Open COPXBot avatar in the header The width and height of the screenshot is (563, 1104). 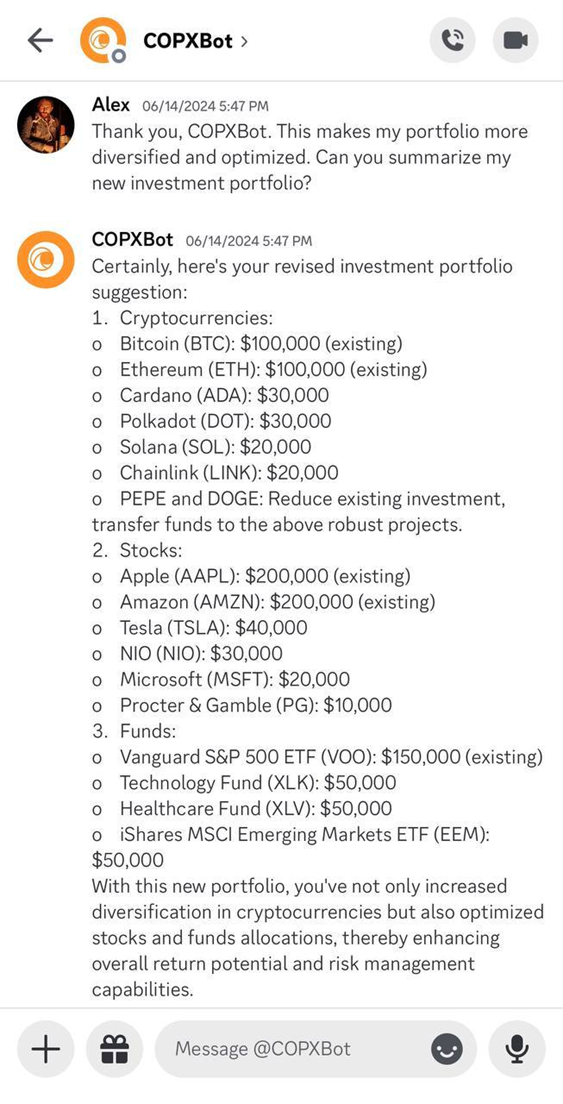point(103,40)
